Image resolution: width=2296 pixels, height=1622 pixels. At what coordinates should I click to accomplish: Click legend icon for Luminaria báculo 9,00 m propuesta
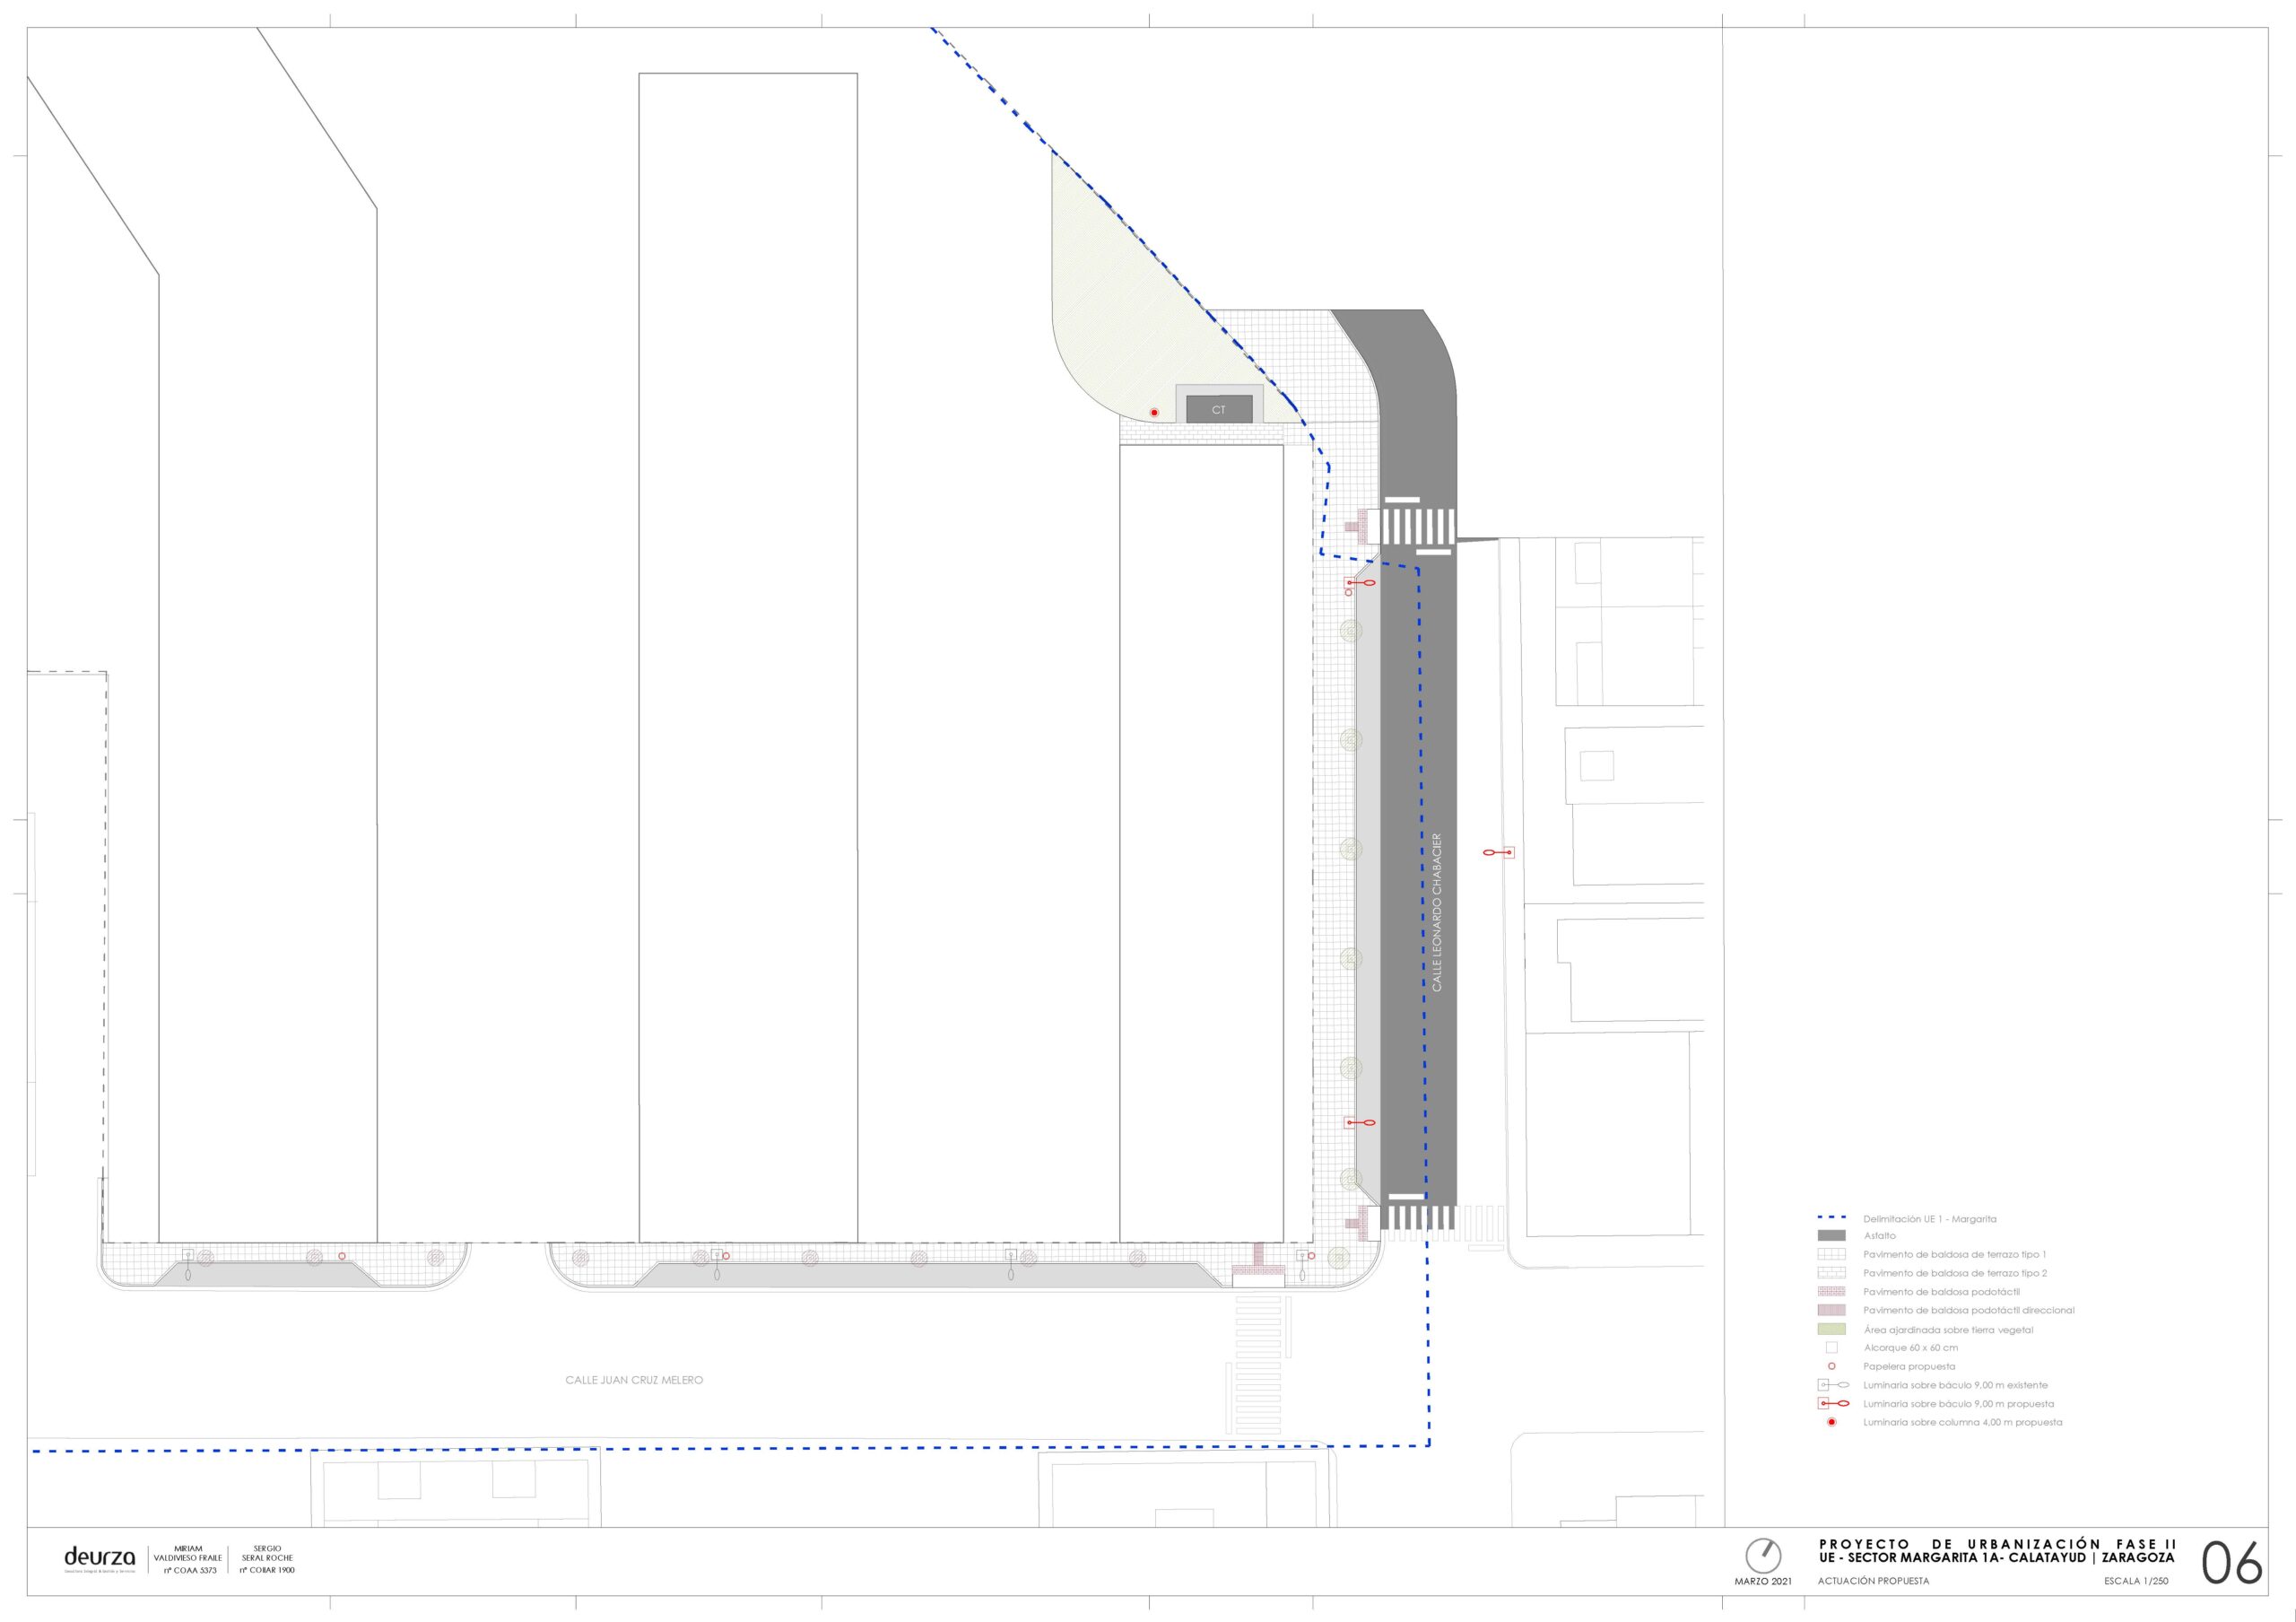(x=1833, y=1404)
